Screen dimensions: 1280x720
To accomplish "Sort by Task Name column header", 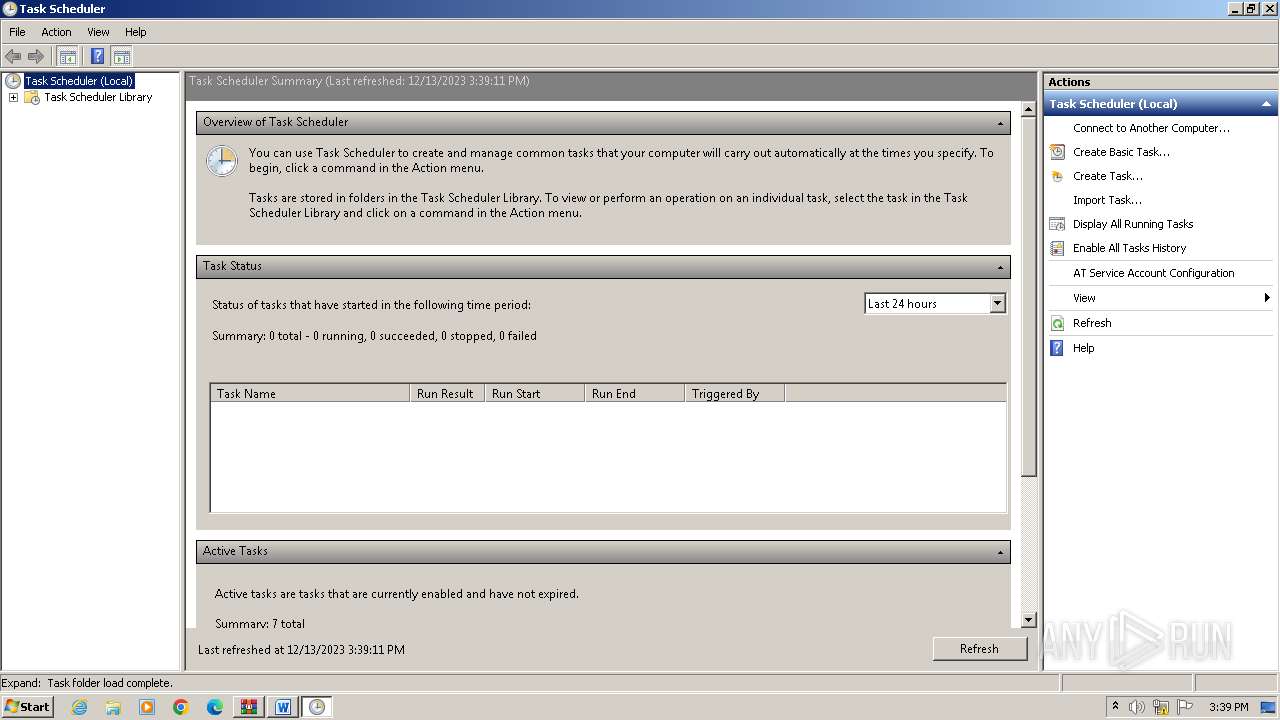I will 310,393.
